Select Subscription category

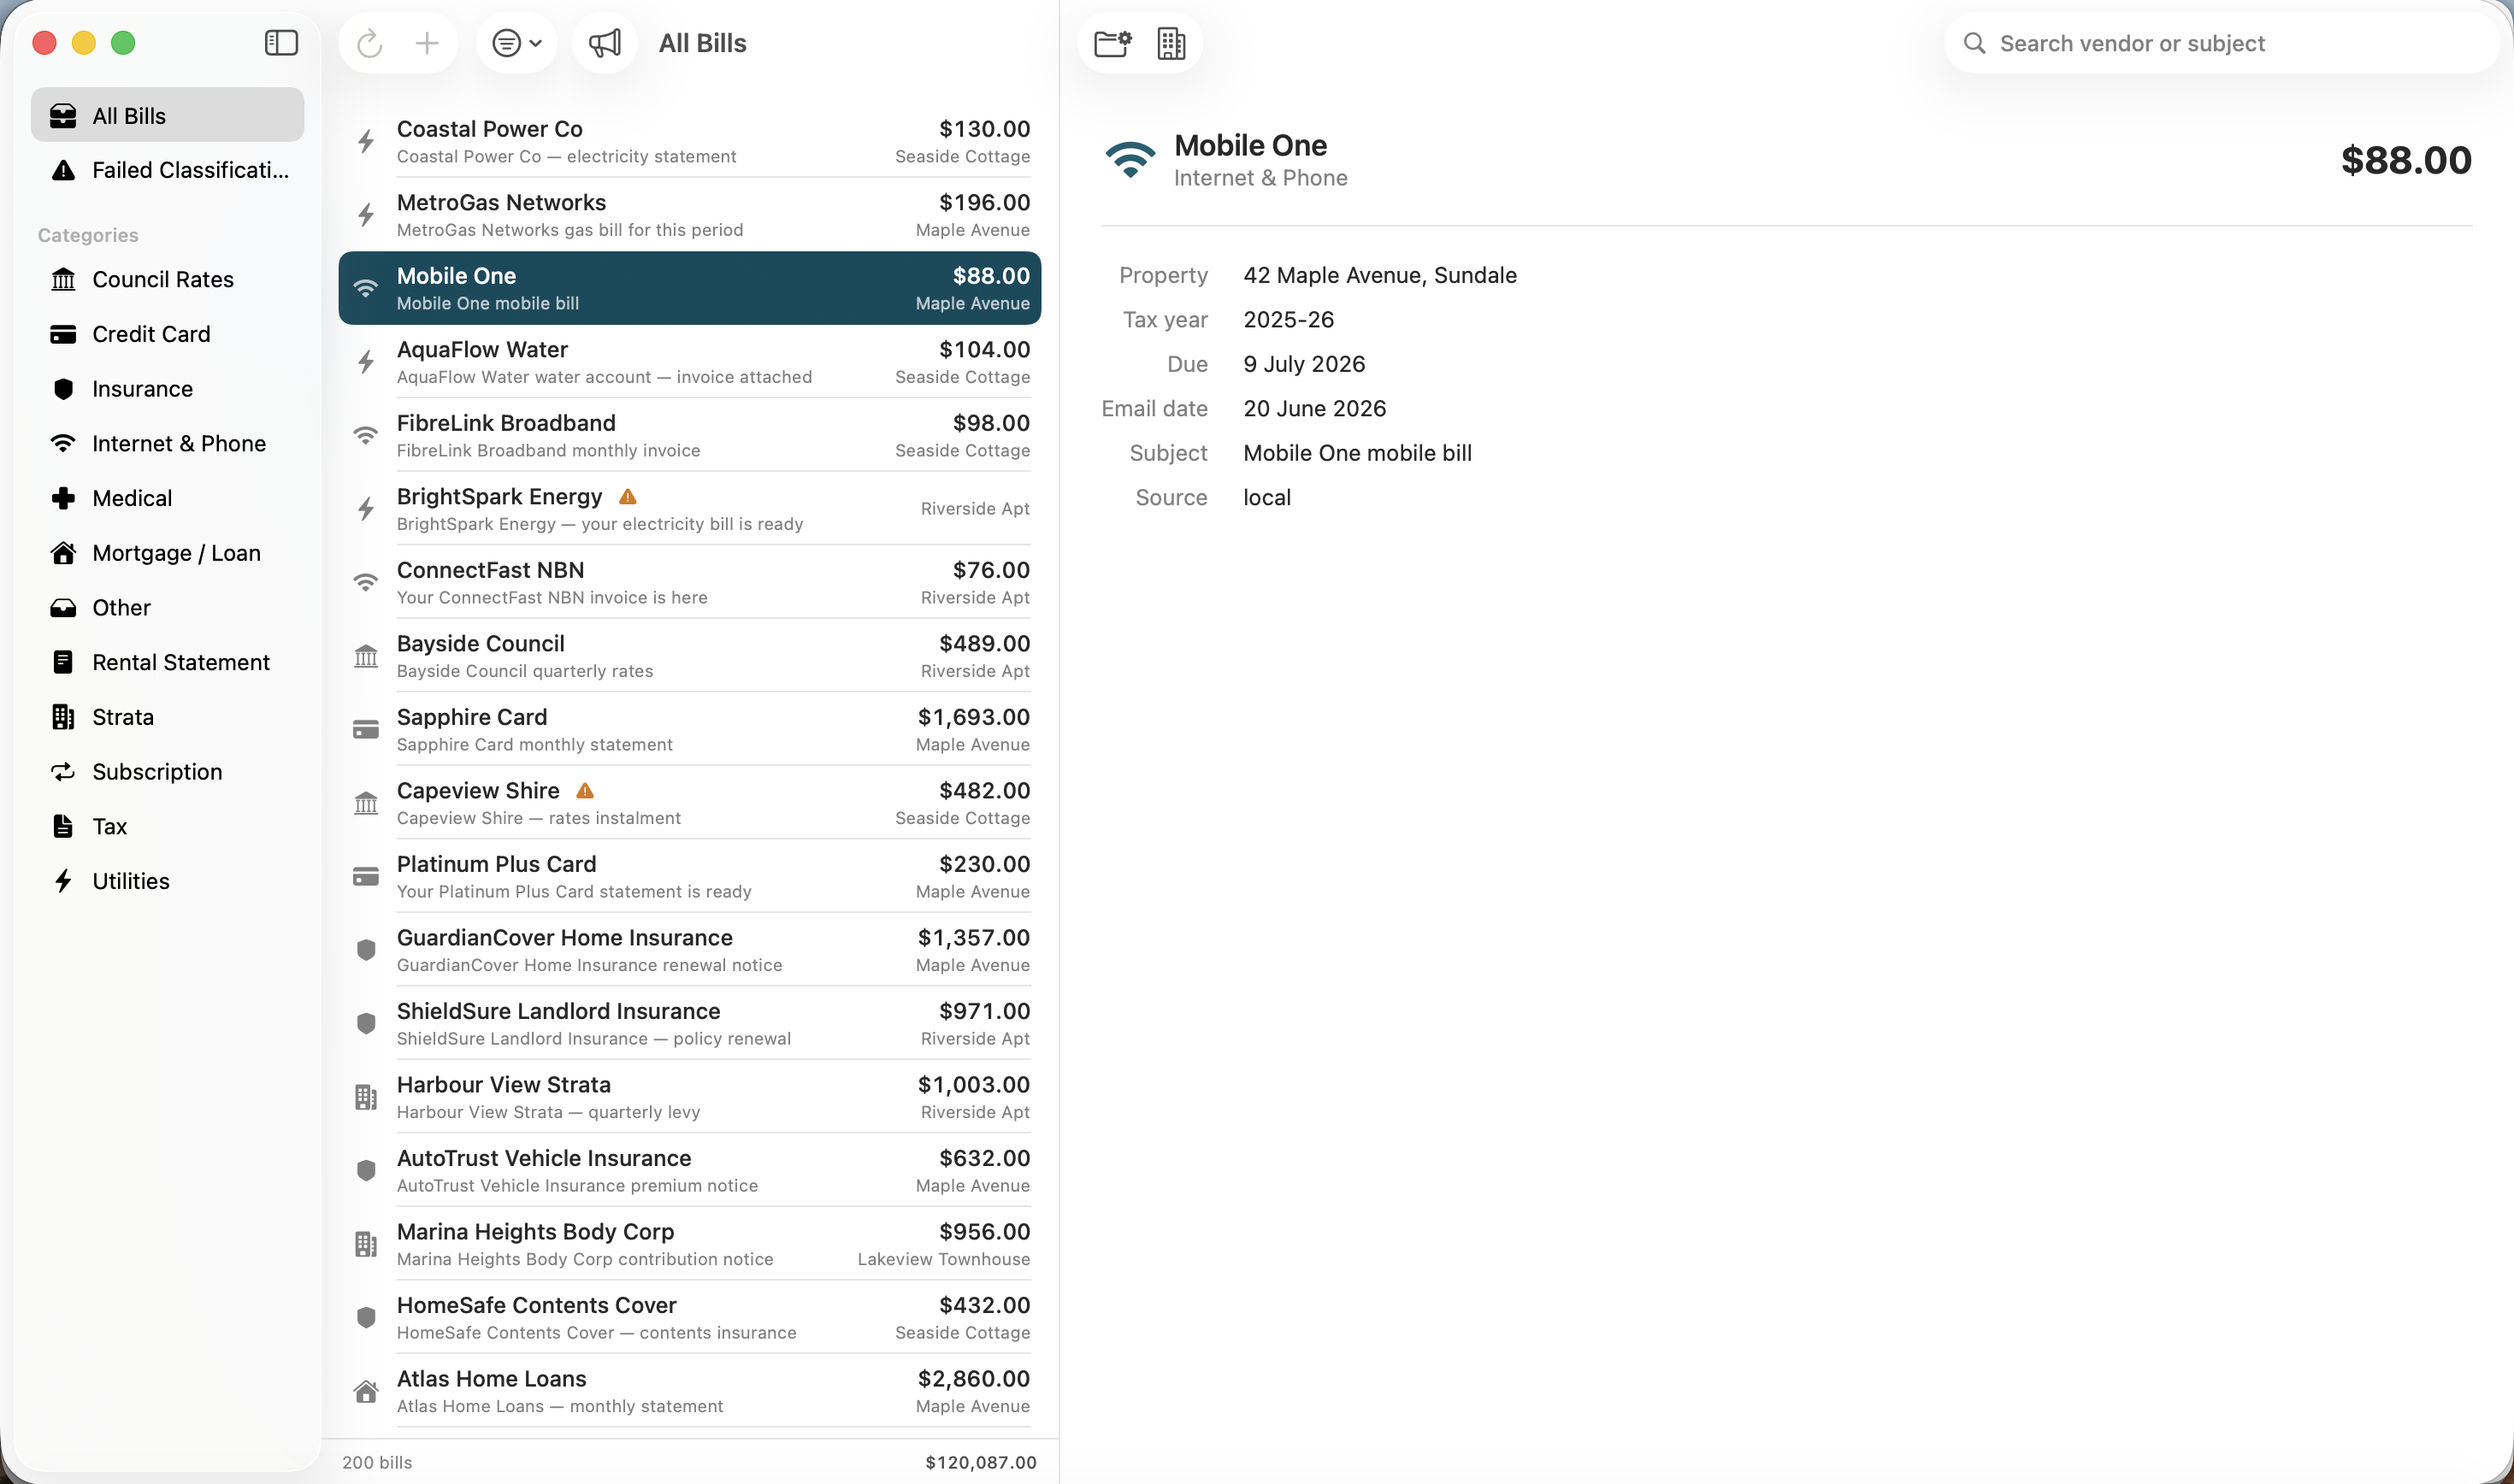167,771
